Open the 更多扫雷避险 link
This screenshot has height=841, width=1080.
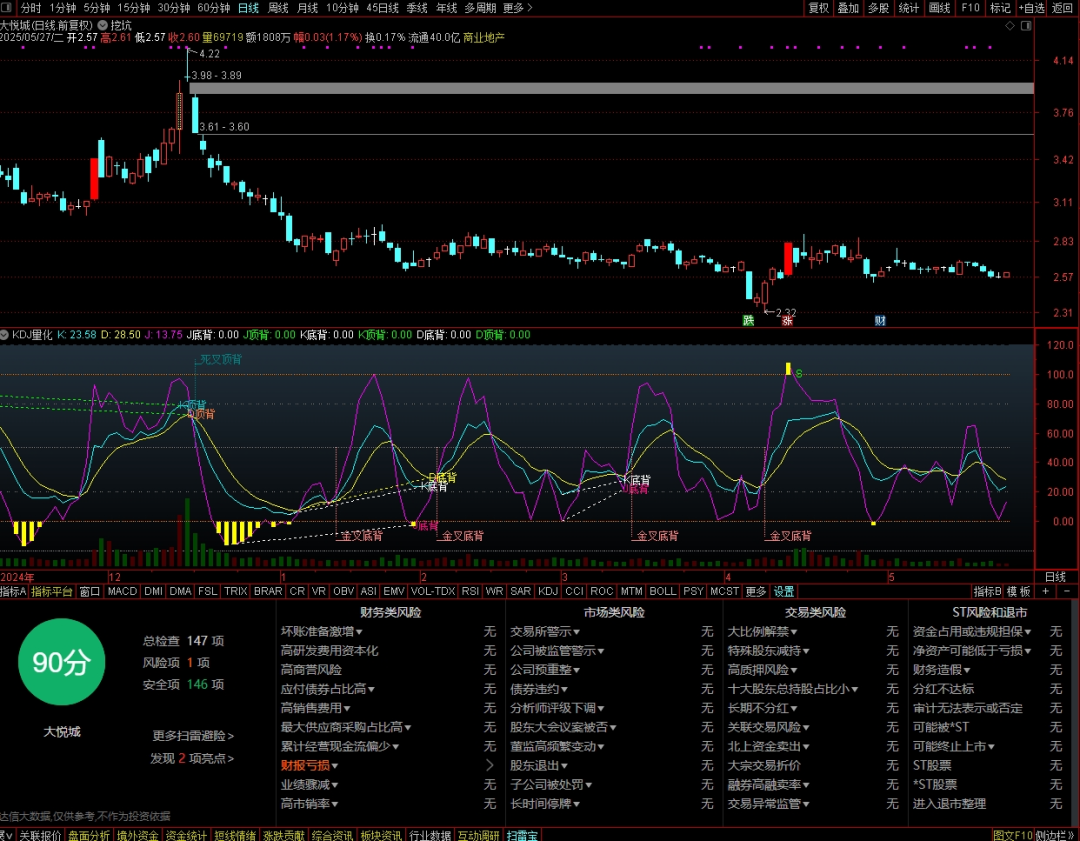click(193, 736)
